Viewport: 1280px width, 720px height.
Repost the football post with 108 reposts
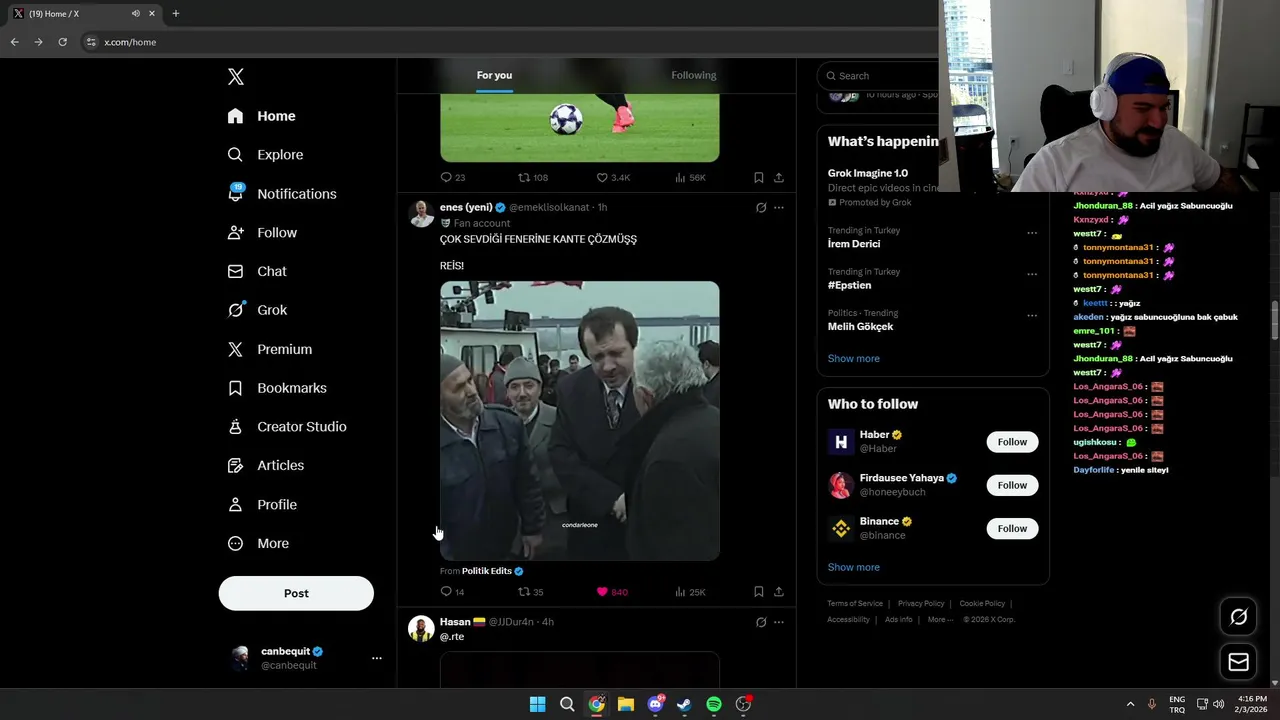533,177
